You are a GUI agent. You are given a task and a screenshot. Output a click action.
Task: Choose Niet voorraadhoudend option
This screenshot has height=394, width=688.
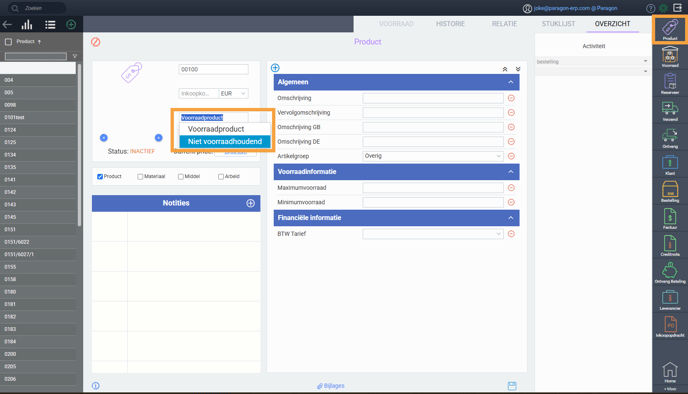(225, 141)
